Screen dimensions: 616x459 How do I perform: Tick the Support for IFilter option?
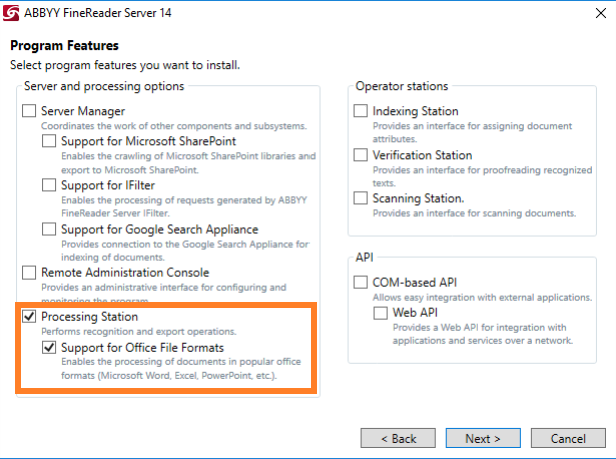tap(49, 185)
